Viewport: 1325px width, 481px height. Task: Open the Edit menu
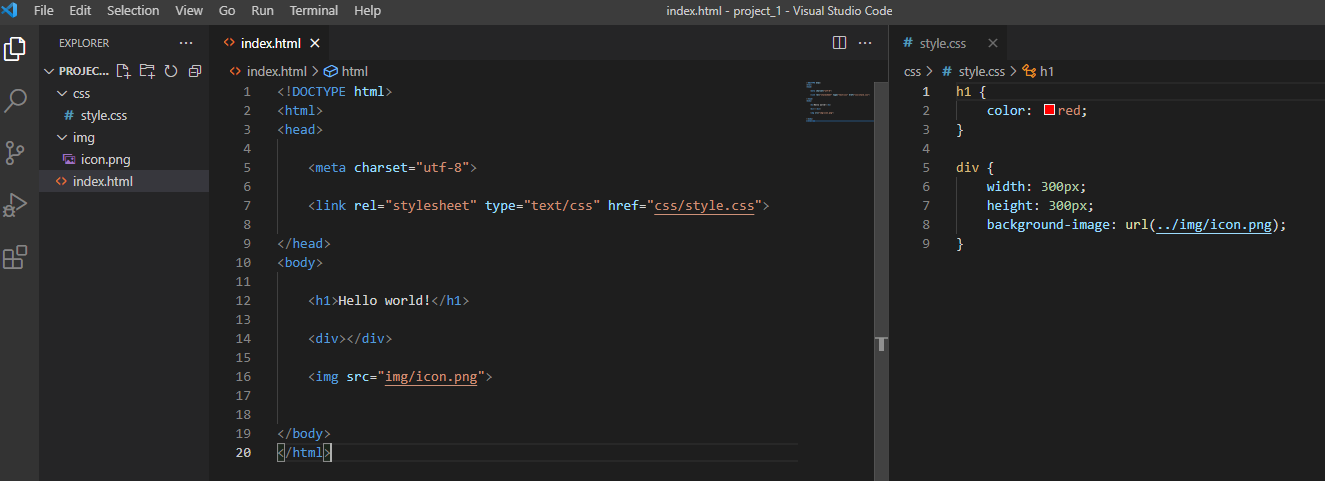80,10
